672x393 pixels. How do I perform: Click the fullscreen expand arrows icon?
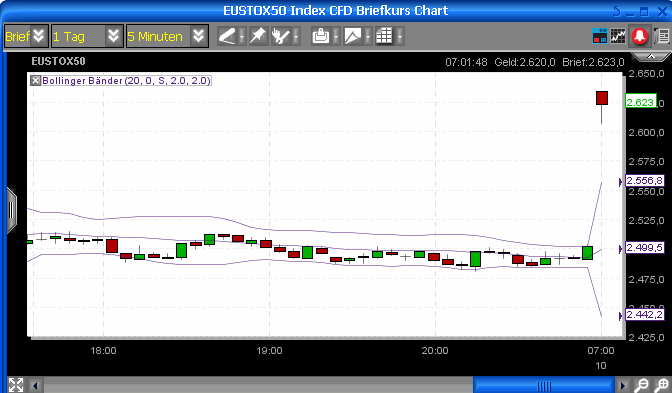pos(16,385)
